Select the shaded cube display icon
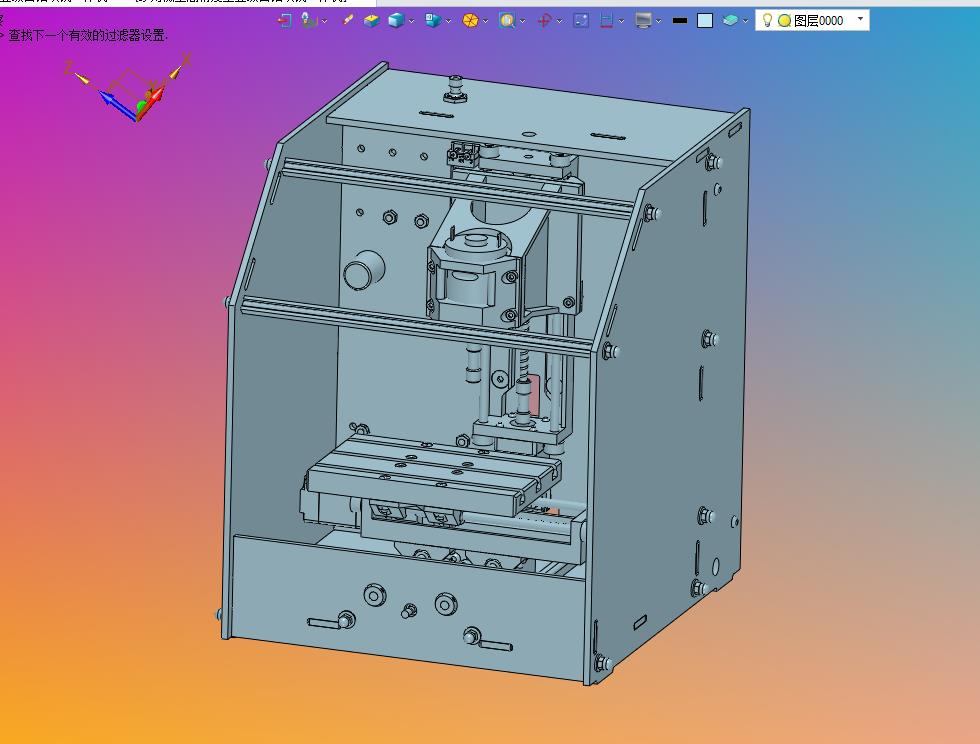Image resolution: width=980 pixels, height=744 pixels. (x=396, y=21)
